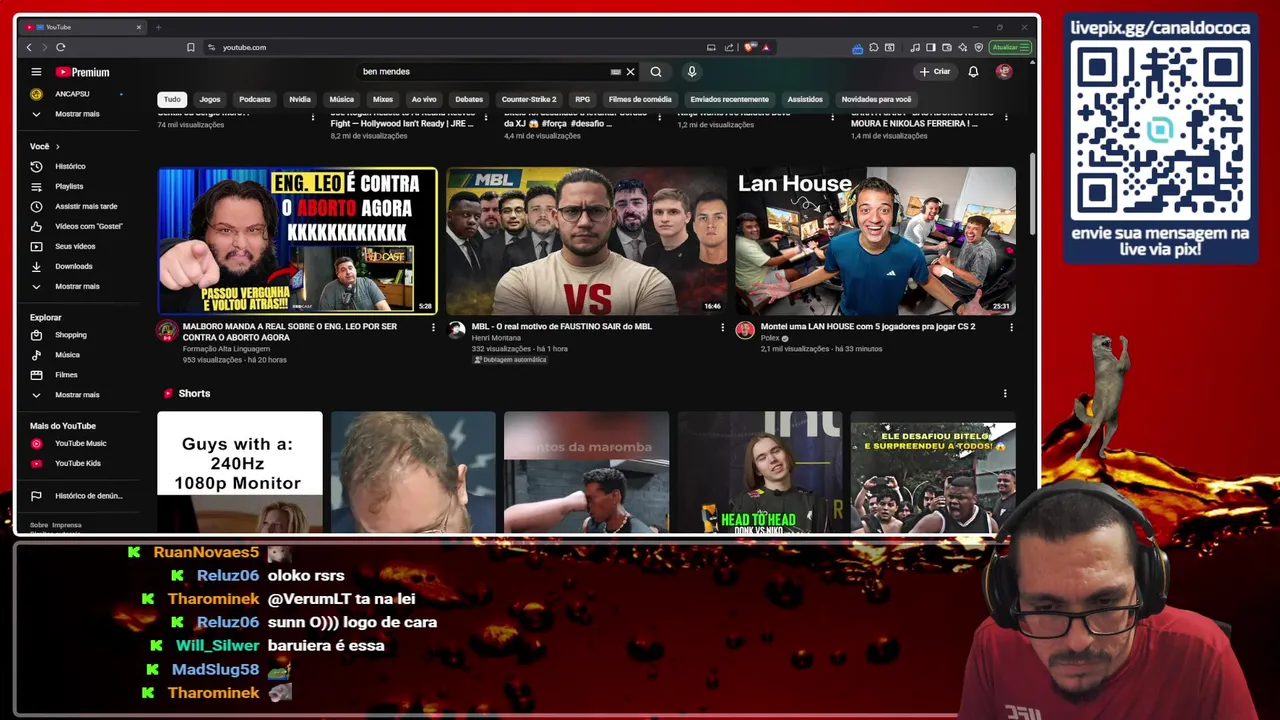Select the Jogos filter chip
Image resolution: width=1280 pixels, height=720 pixels.
pos(210,99)
